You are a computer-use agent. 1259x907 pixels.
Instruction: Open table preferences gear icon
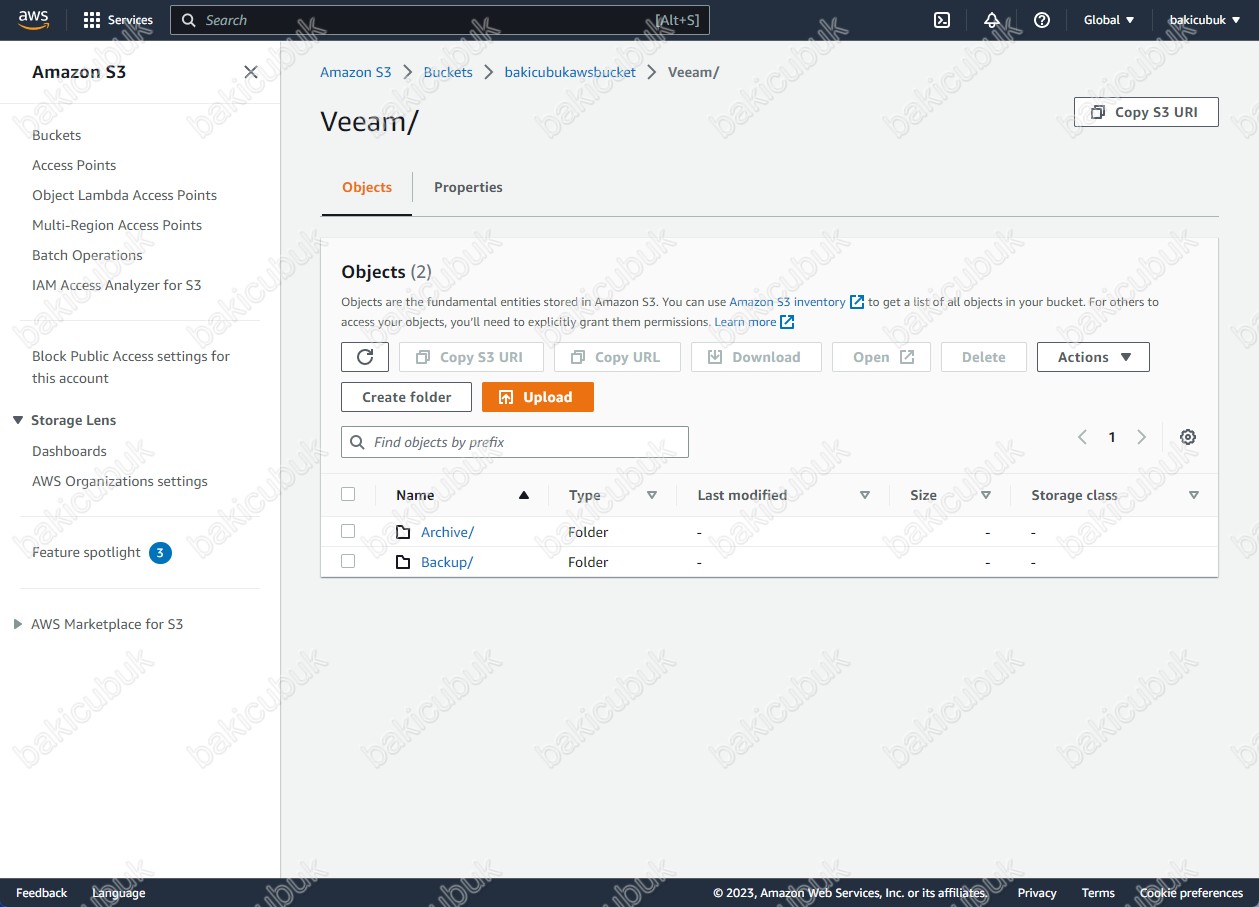click(x=1187, y=437)
